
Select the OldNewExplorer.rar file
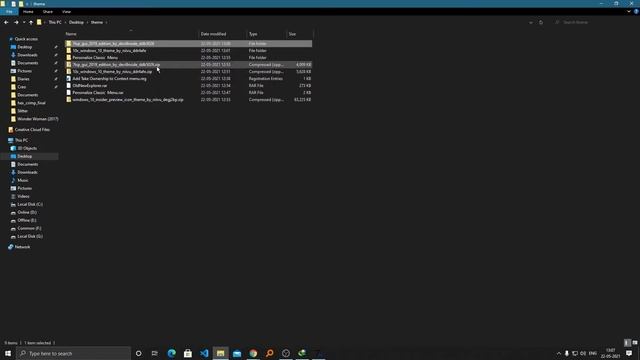tap(189, 86)
